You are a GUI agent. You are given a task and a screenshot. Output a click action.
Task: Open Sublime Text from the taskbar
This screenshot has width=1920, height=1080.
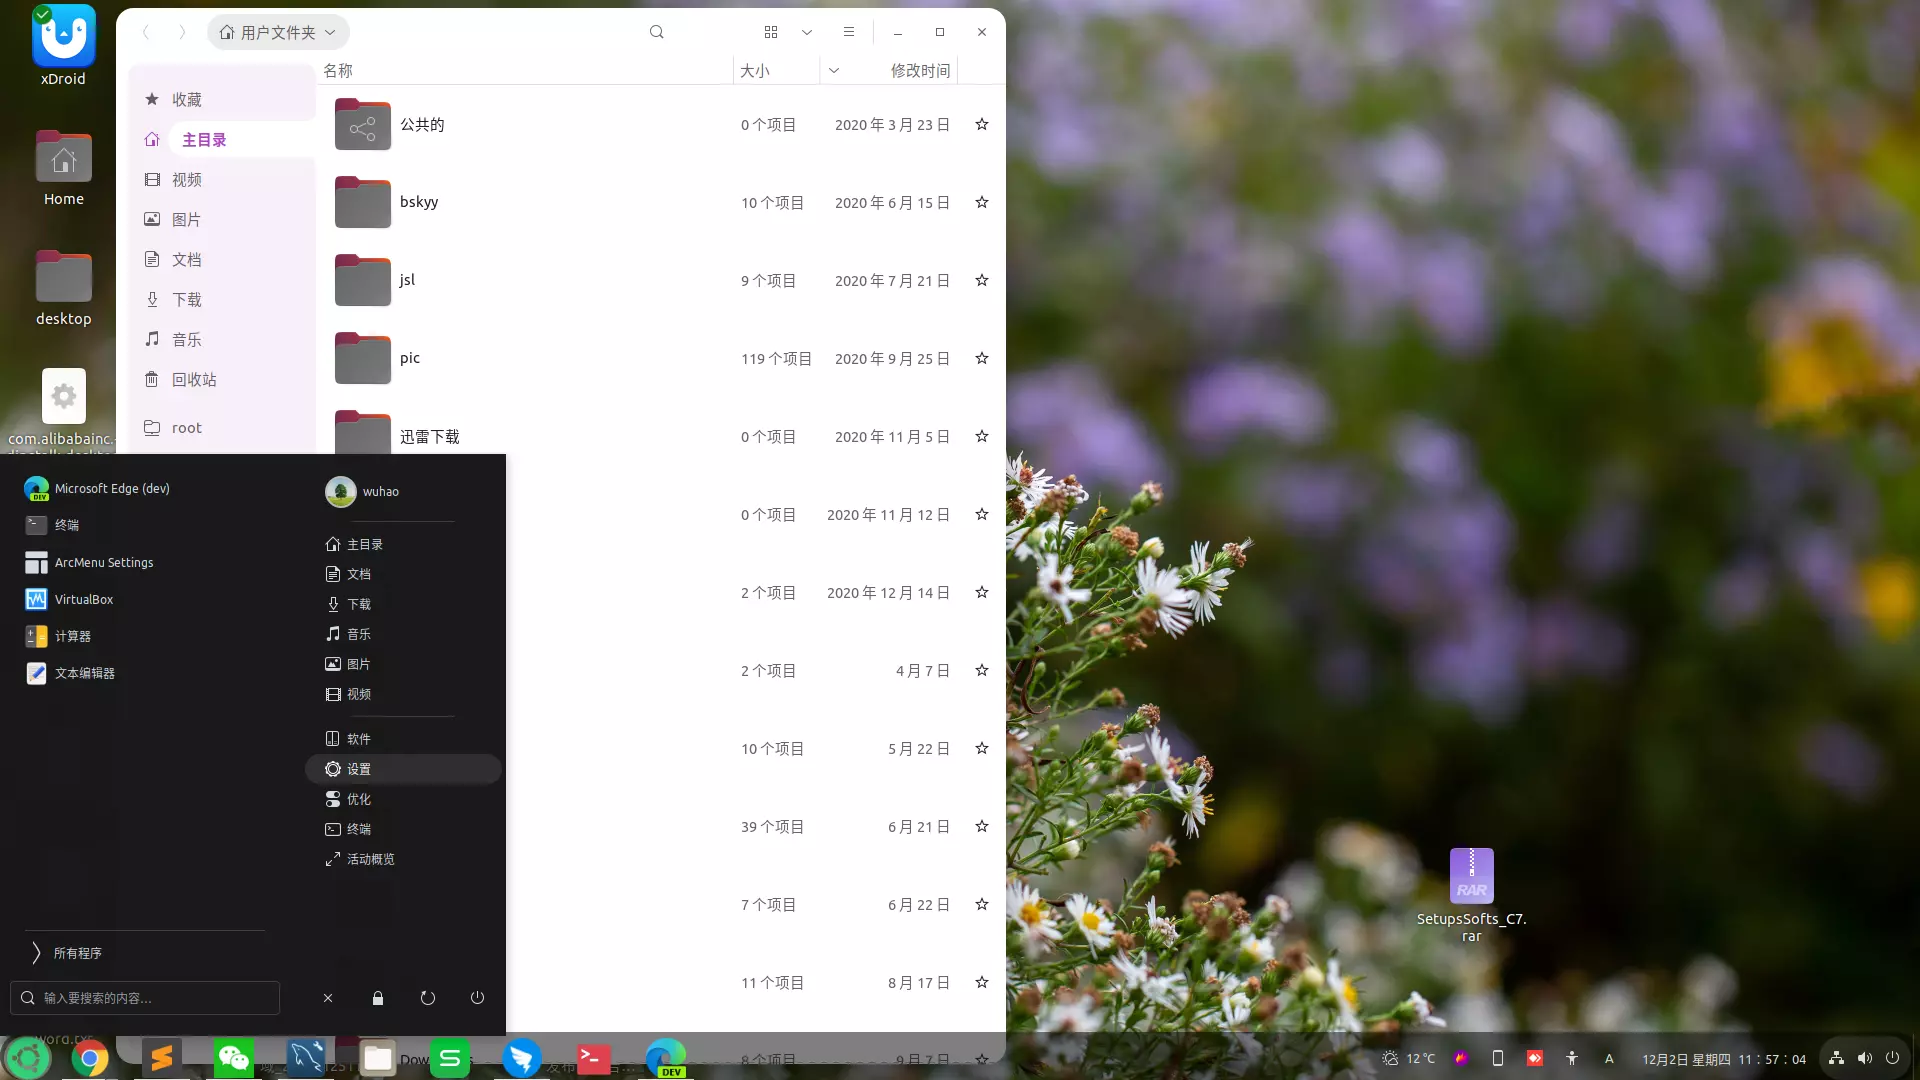162,1058
